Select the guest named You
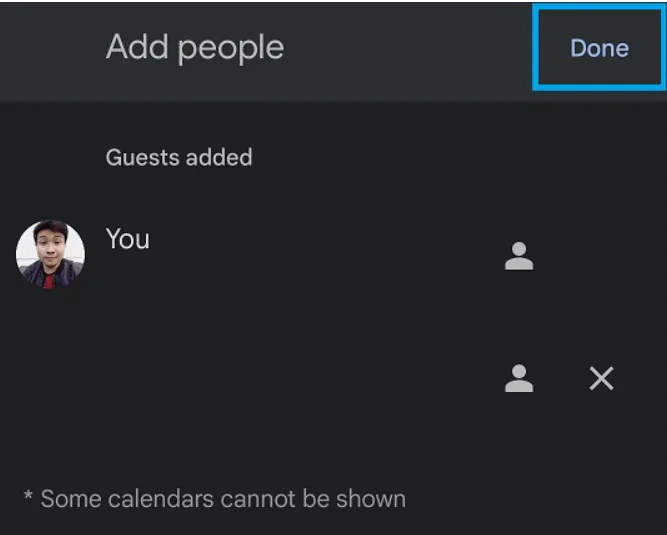This screenshot has width=667, height=535. pyautogui.click(x=128, y=239)
